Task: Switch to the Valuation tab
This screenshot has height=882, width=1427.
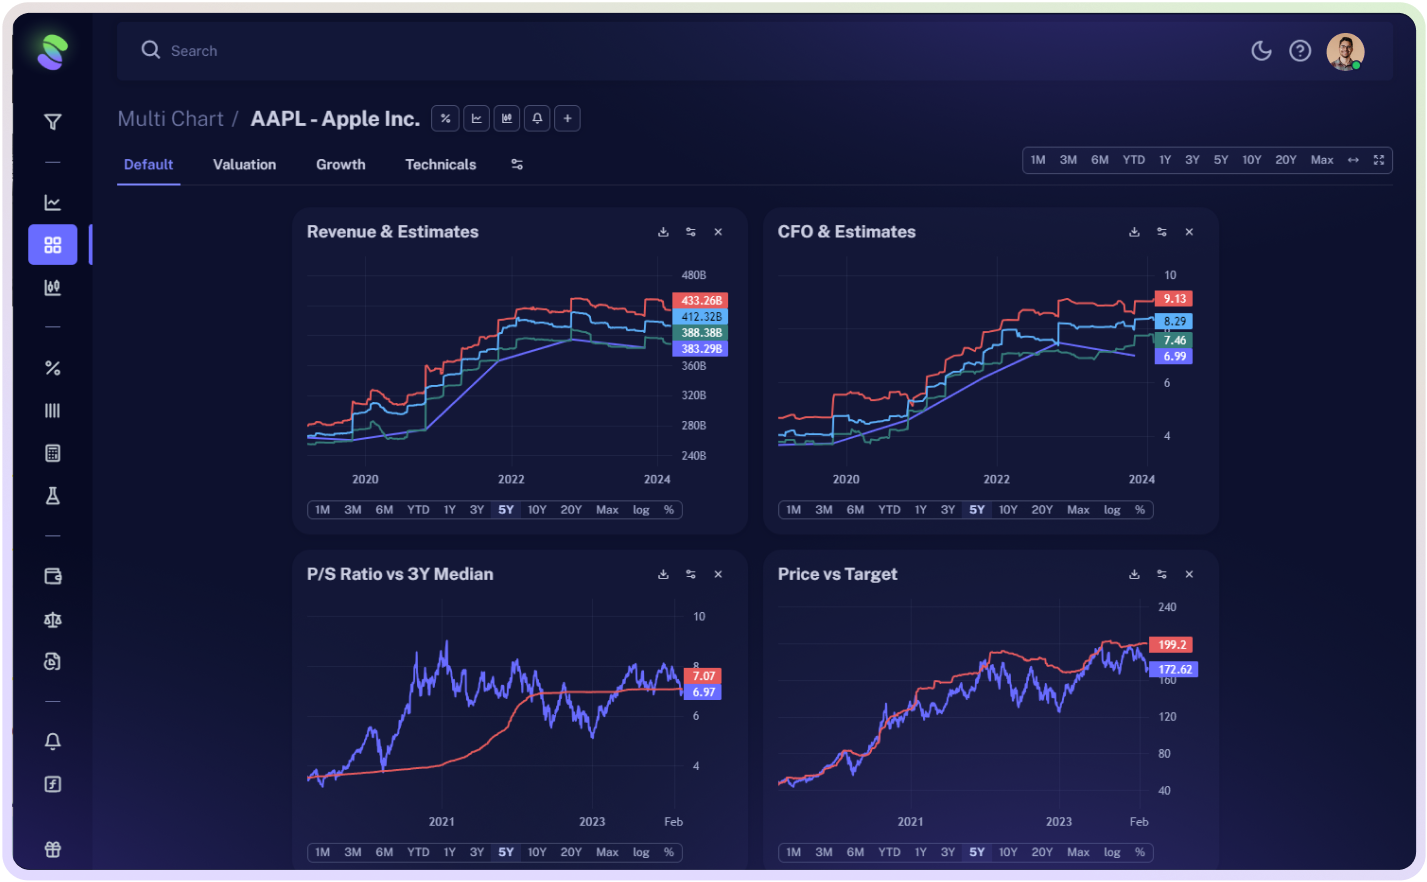Action: click(x=244, y=164)
